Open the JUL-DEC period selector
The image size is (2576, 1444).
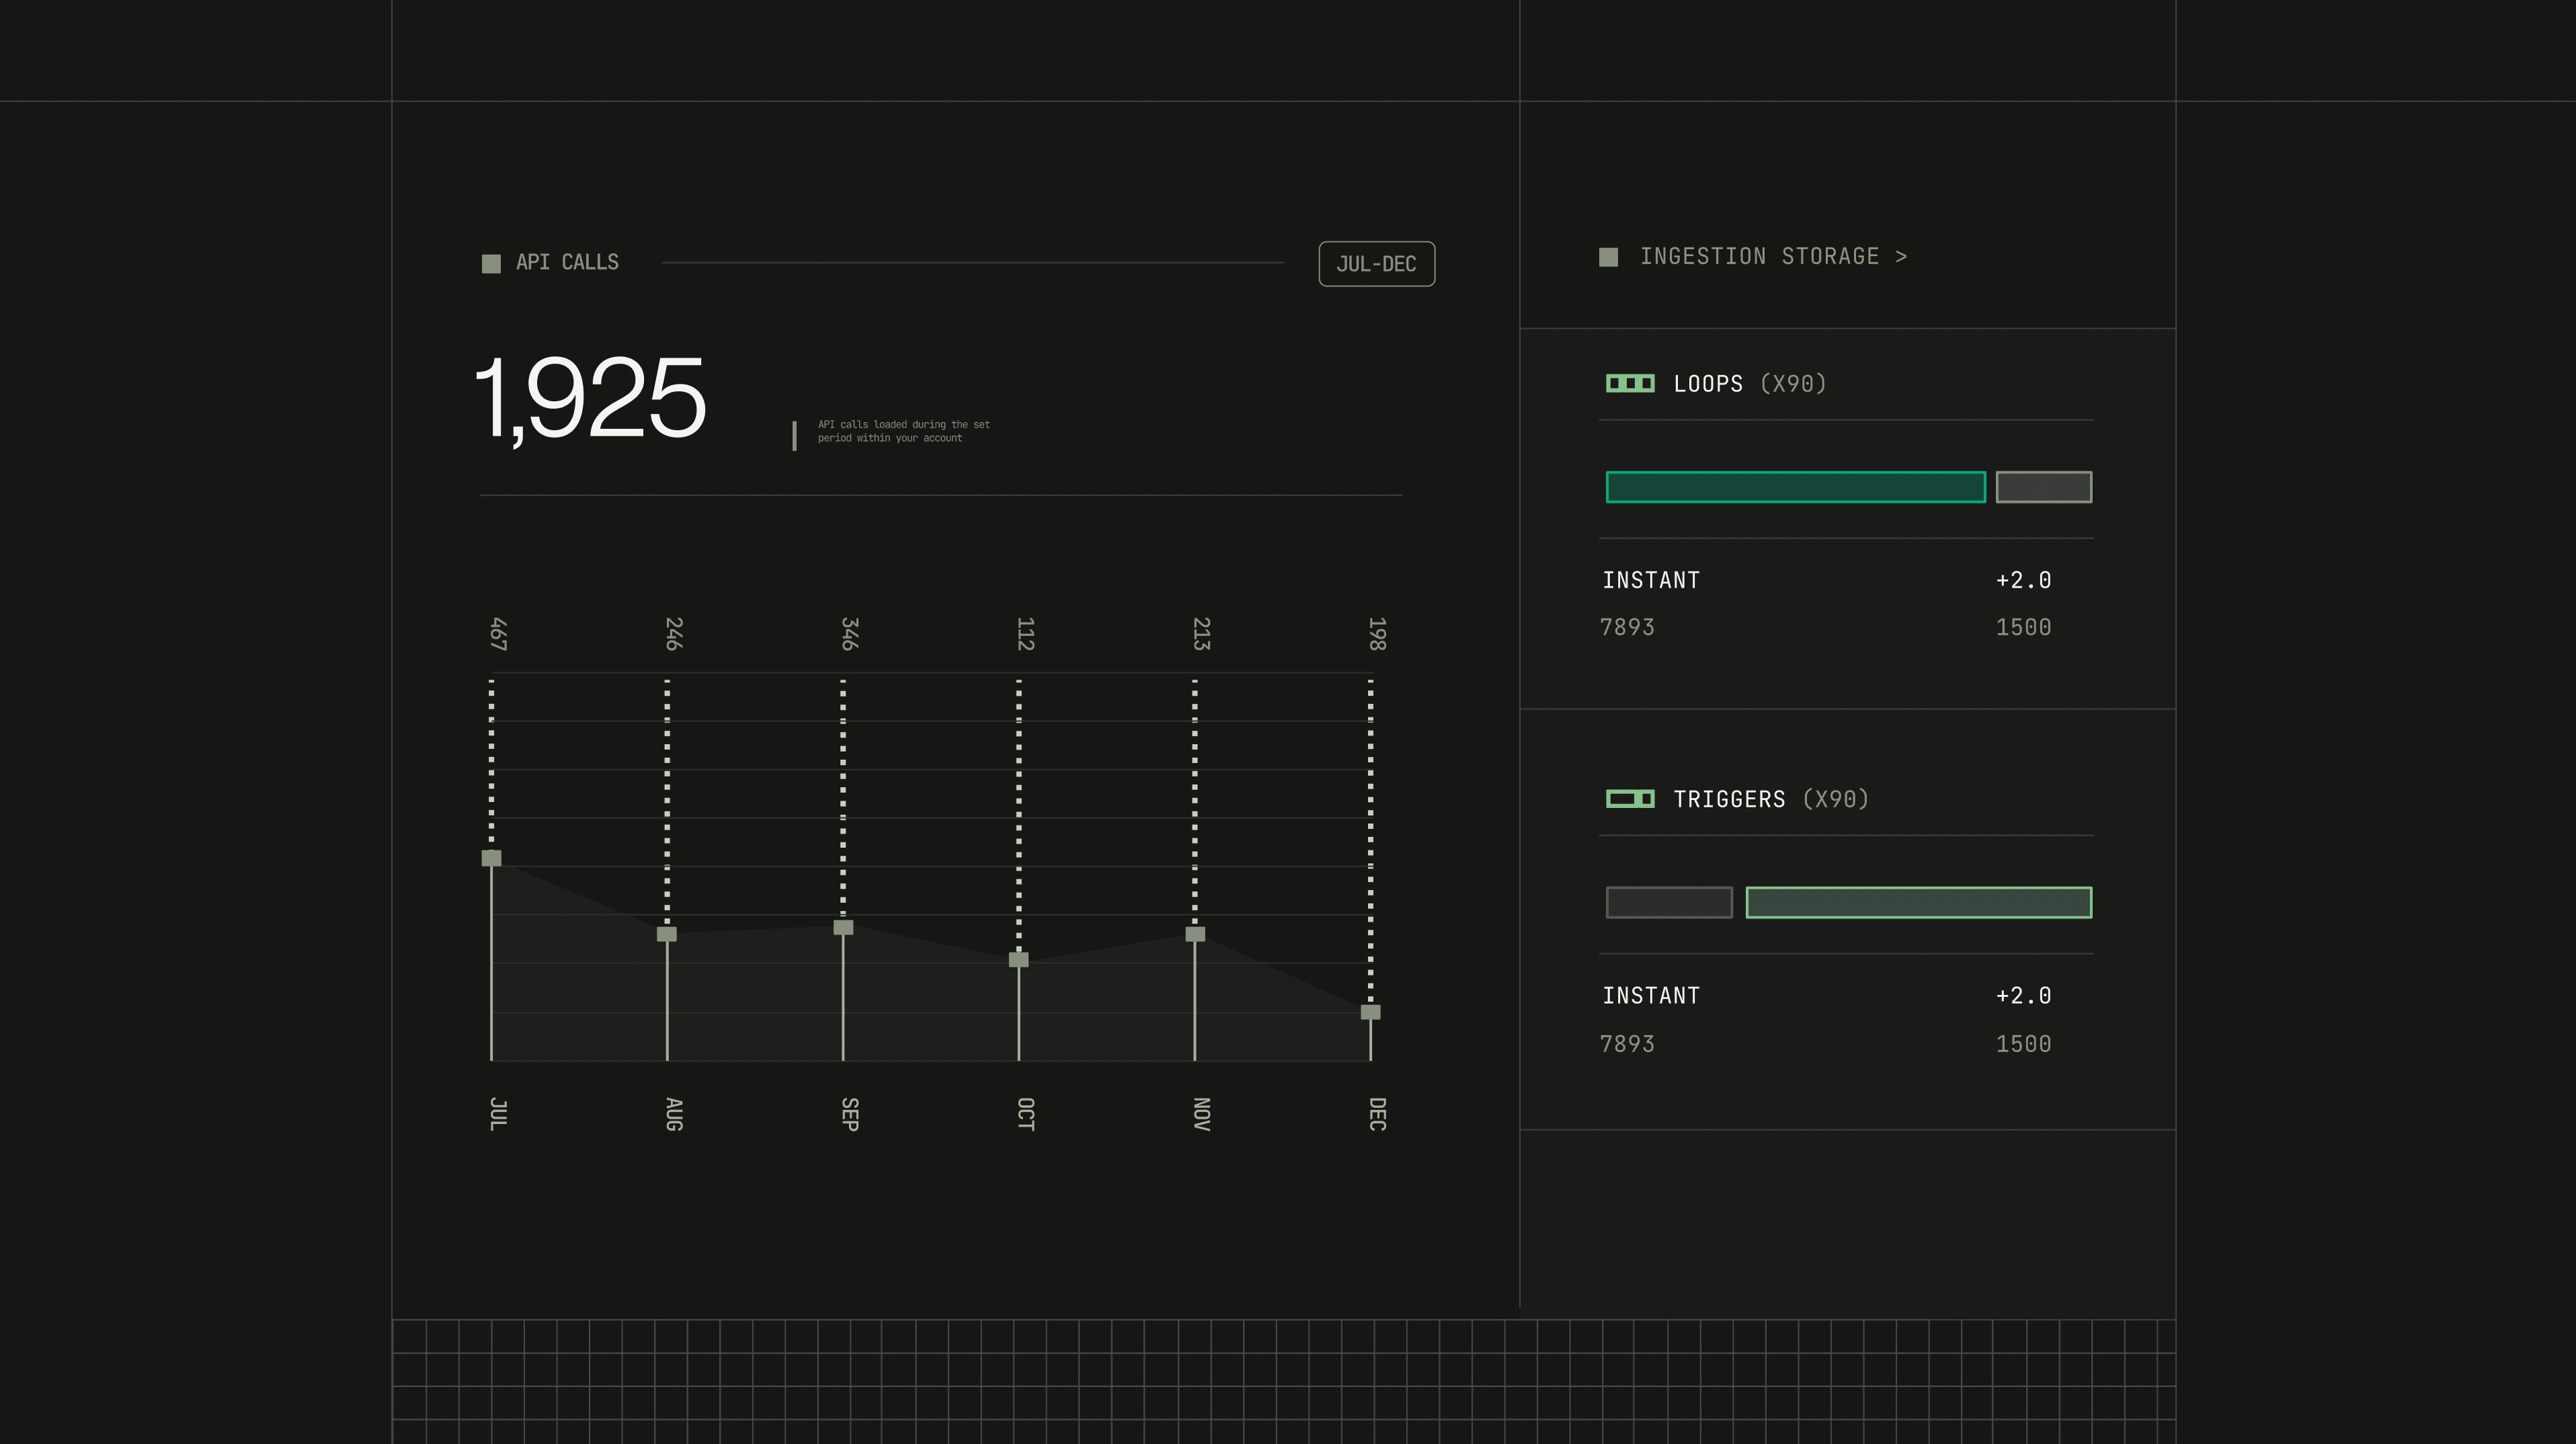coord(1376,264)
